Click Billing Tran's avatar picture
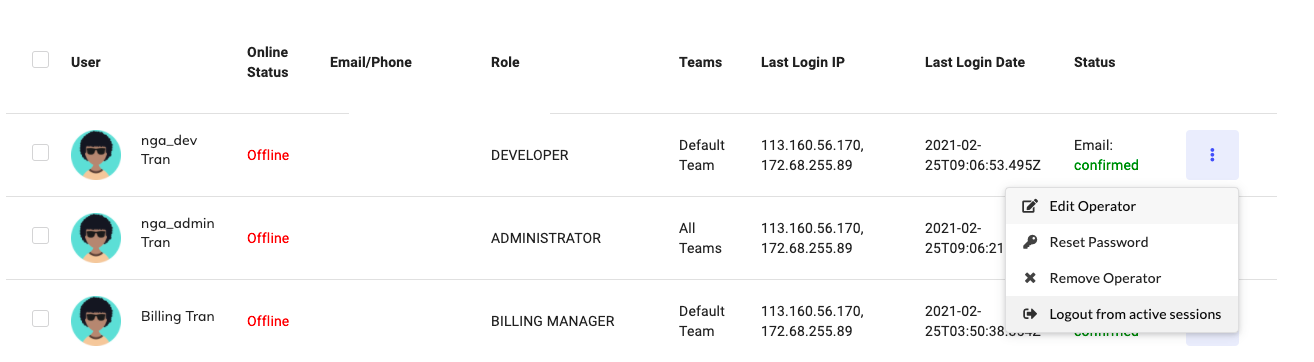The image size is (1314, 362). tap(96, 321)
